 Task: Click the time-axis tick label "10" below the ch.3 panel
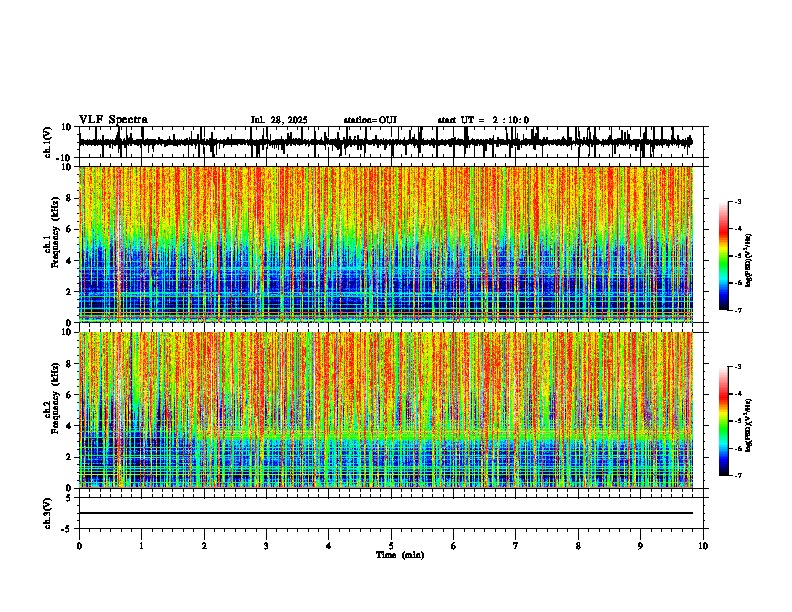(703, 546)
